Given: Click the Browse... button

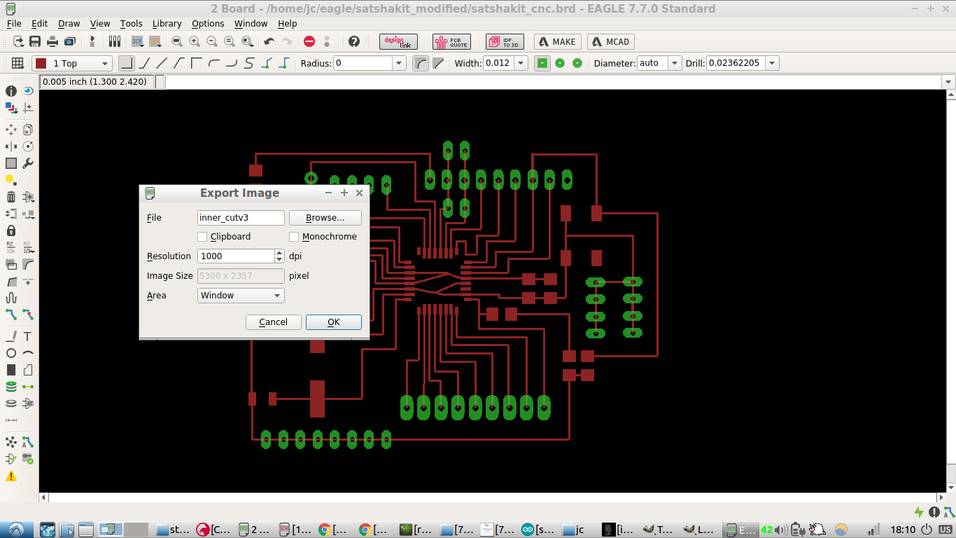Looking at the screenshot, I should coord(325,218).
